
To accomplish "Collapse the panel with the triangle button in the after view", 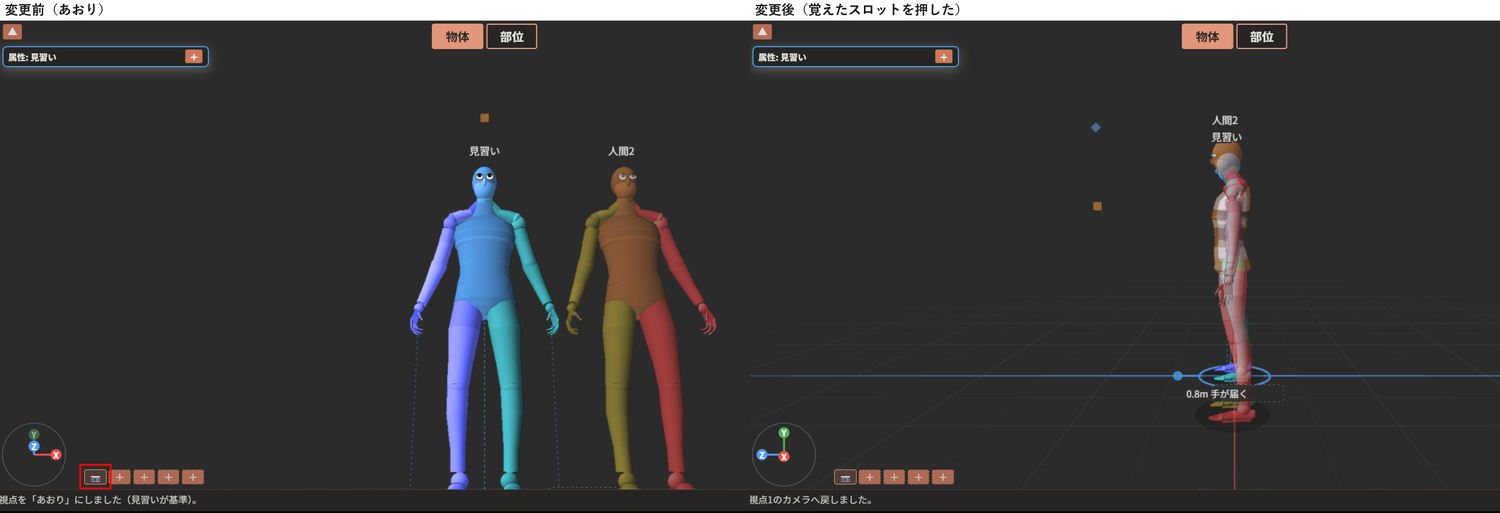I will pyautogui.click(x=763, y=32).
